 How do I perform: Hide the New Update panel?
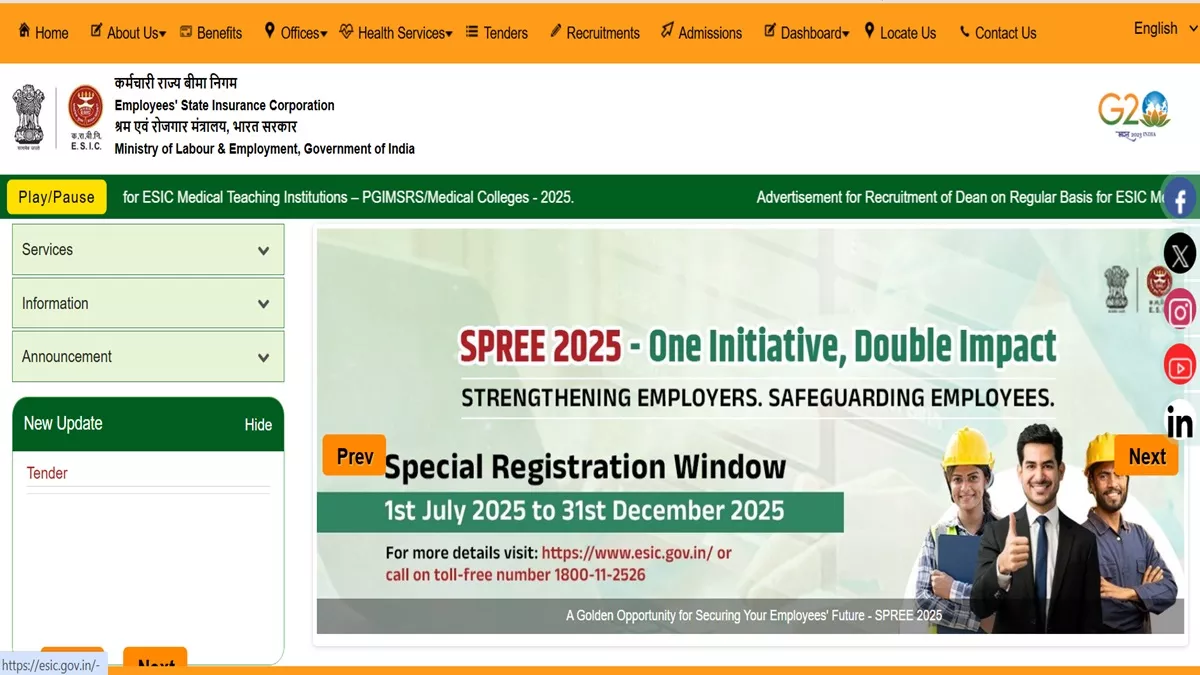click(x=258, y=425)
